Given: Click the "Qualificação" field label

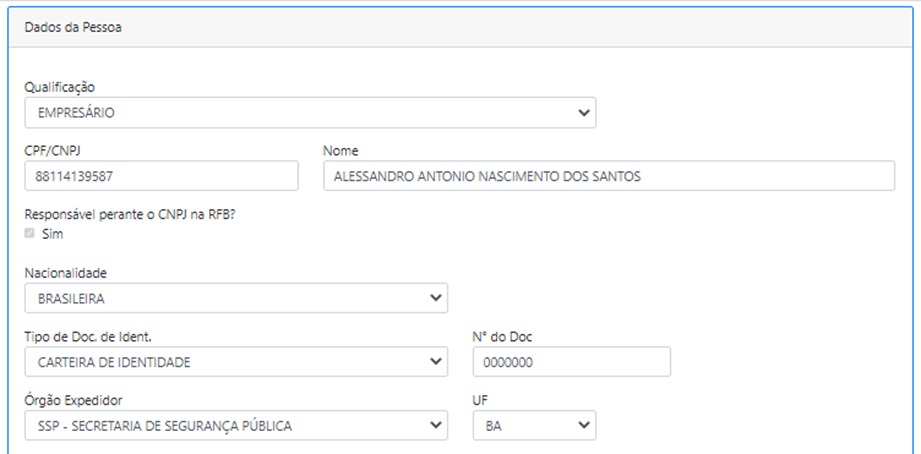Looking at the screenshot, I should coord(59,88).
